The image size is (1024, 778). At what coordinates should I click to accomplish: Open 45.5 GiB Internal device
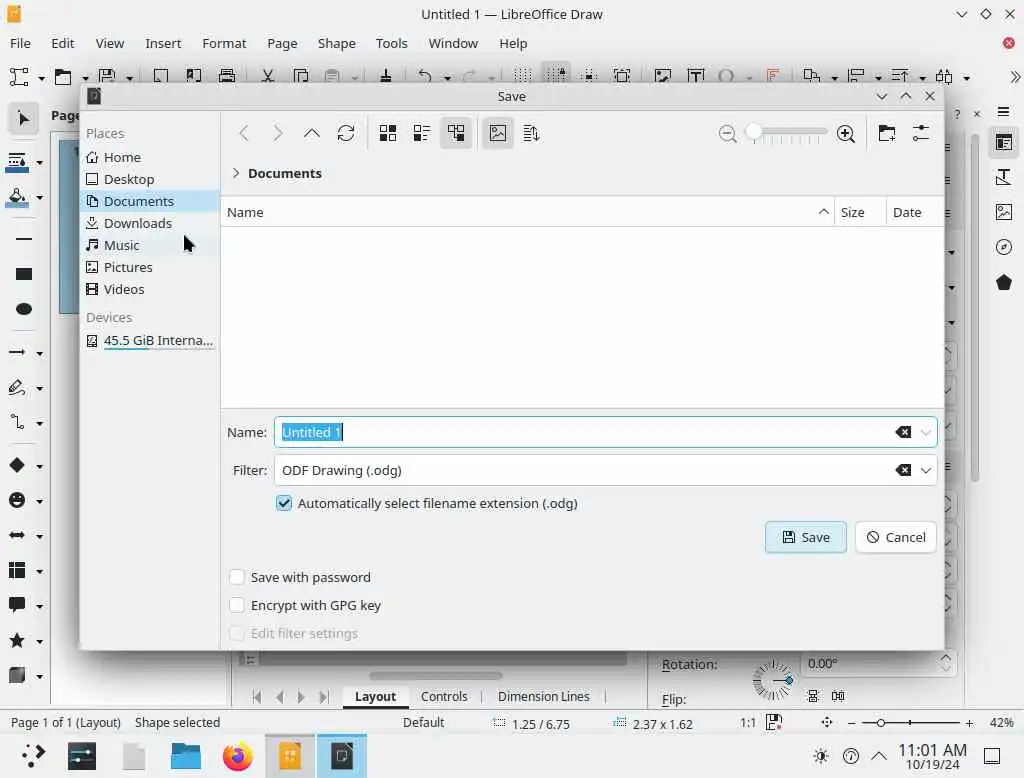(x=150, y=341)
